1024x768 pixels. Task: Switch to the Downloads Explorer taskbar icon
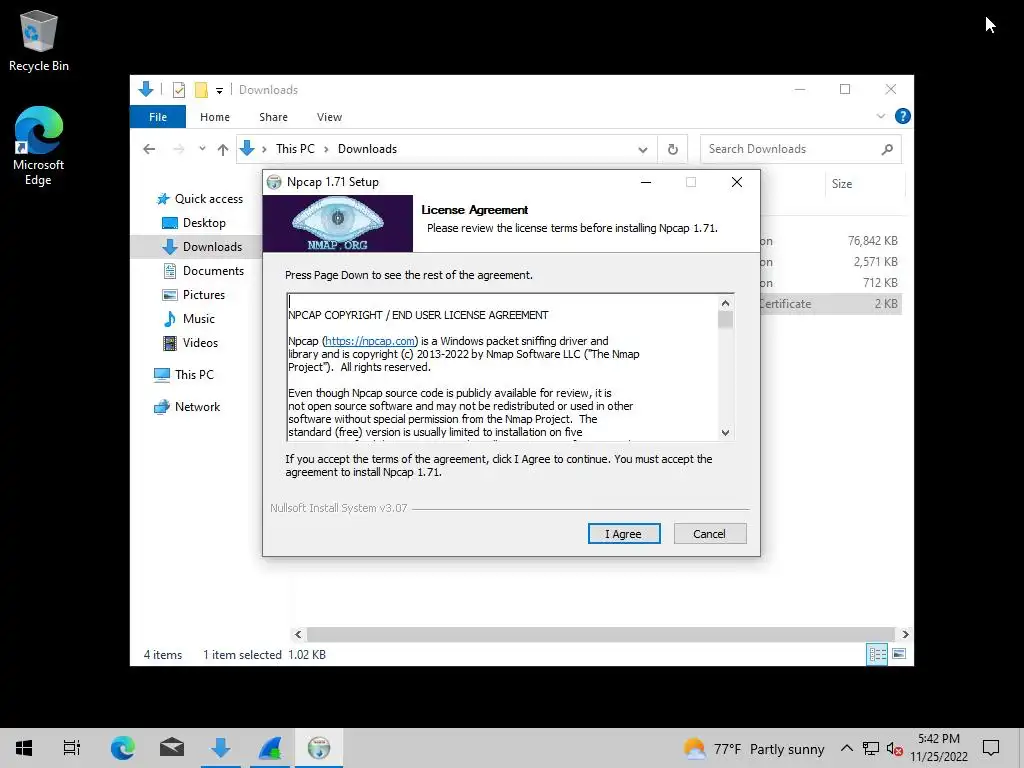pyautogui.click(x=221, y=748)
